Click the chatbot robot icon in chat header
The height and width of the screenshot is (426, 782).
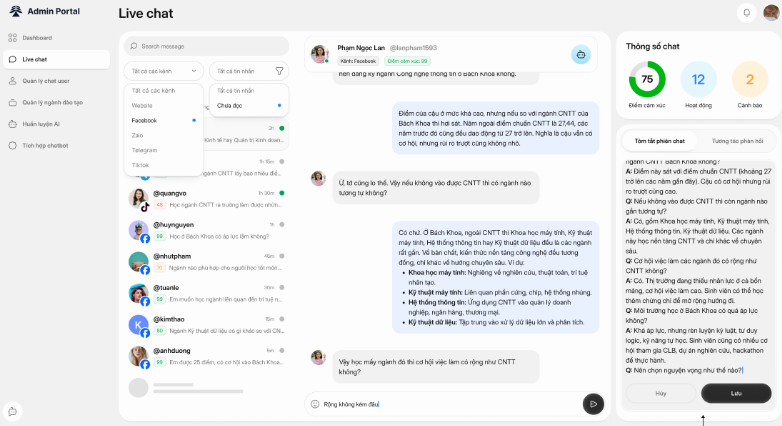pos(580,55)
